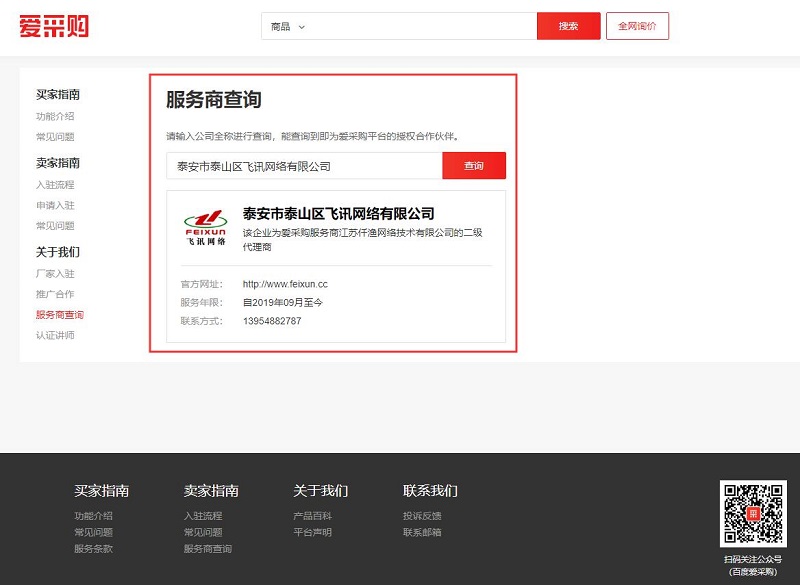
Task: Open footer 常见问题 under 买家指南
Action: (x=93, y=532)
